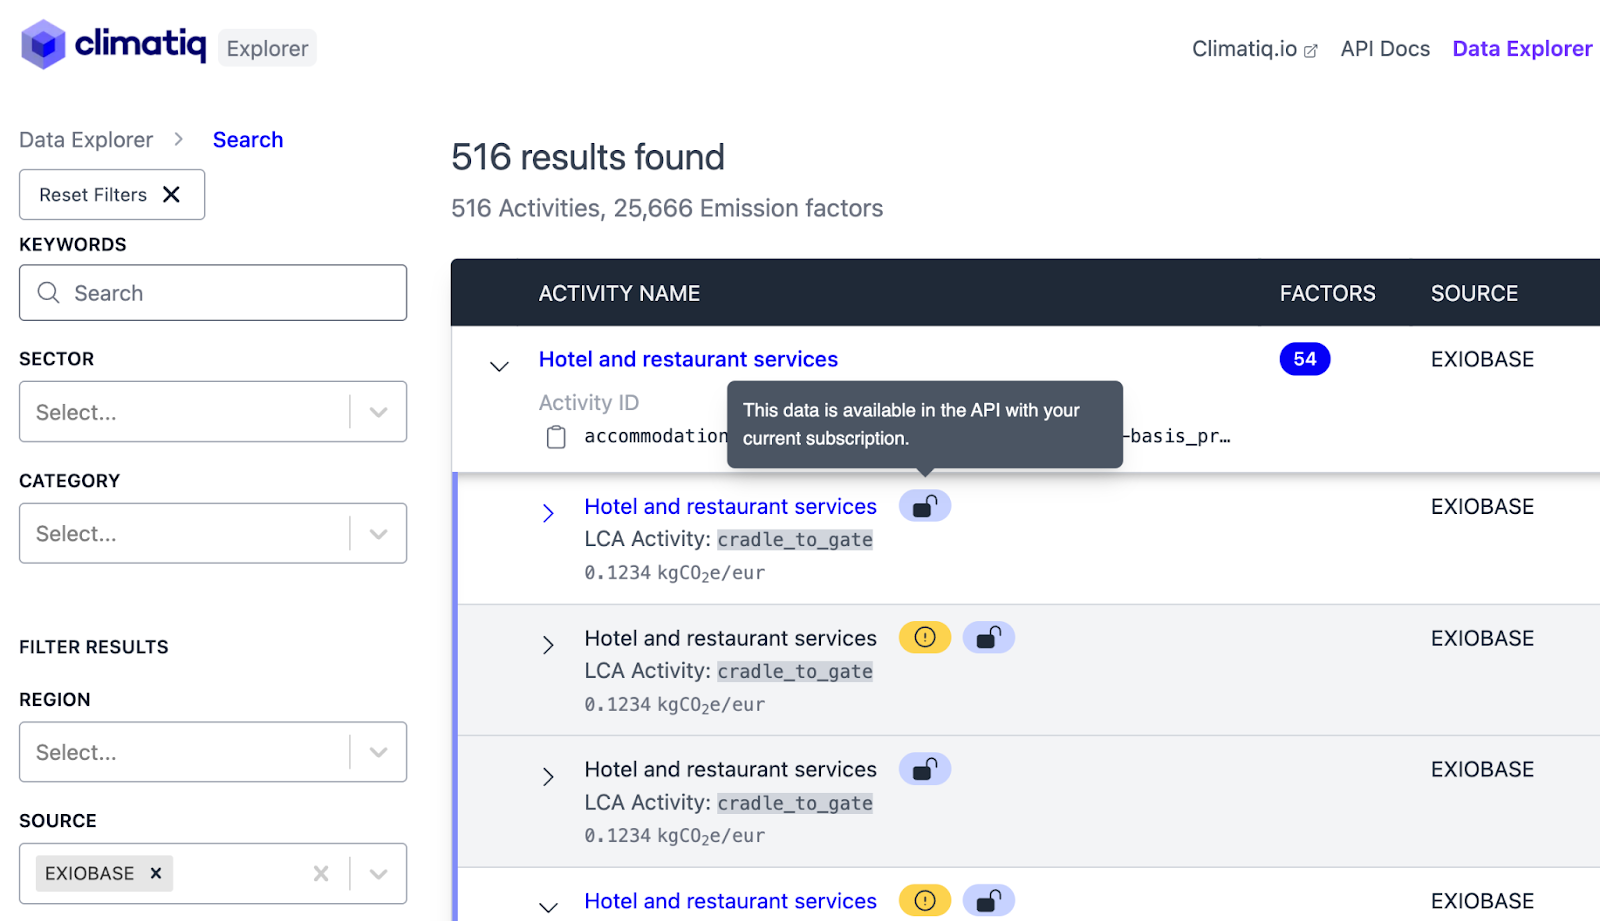Click EXIOBASE source in top group row
This screenshot has height=921, width=1600.
tap(1482, 359)
